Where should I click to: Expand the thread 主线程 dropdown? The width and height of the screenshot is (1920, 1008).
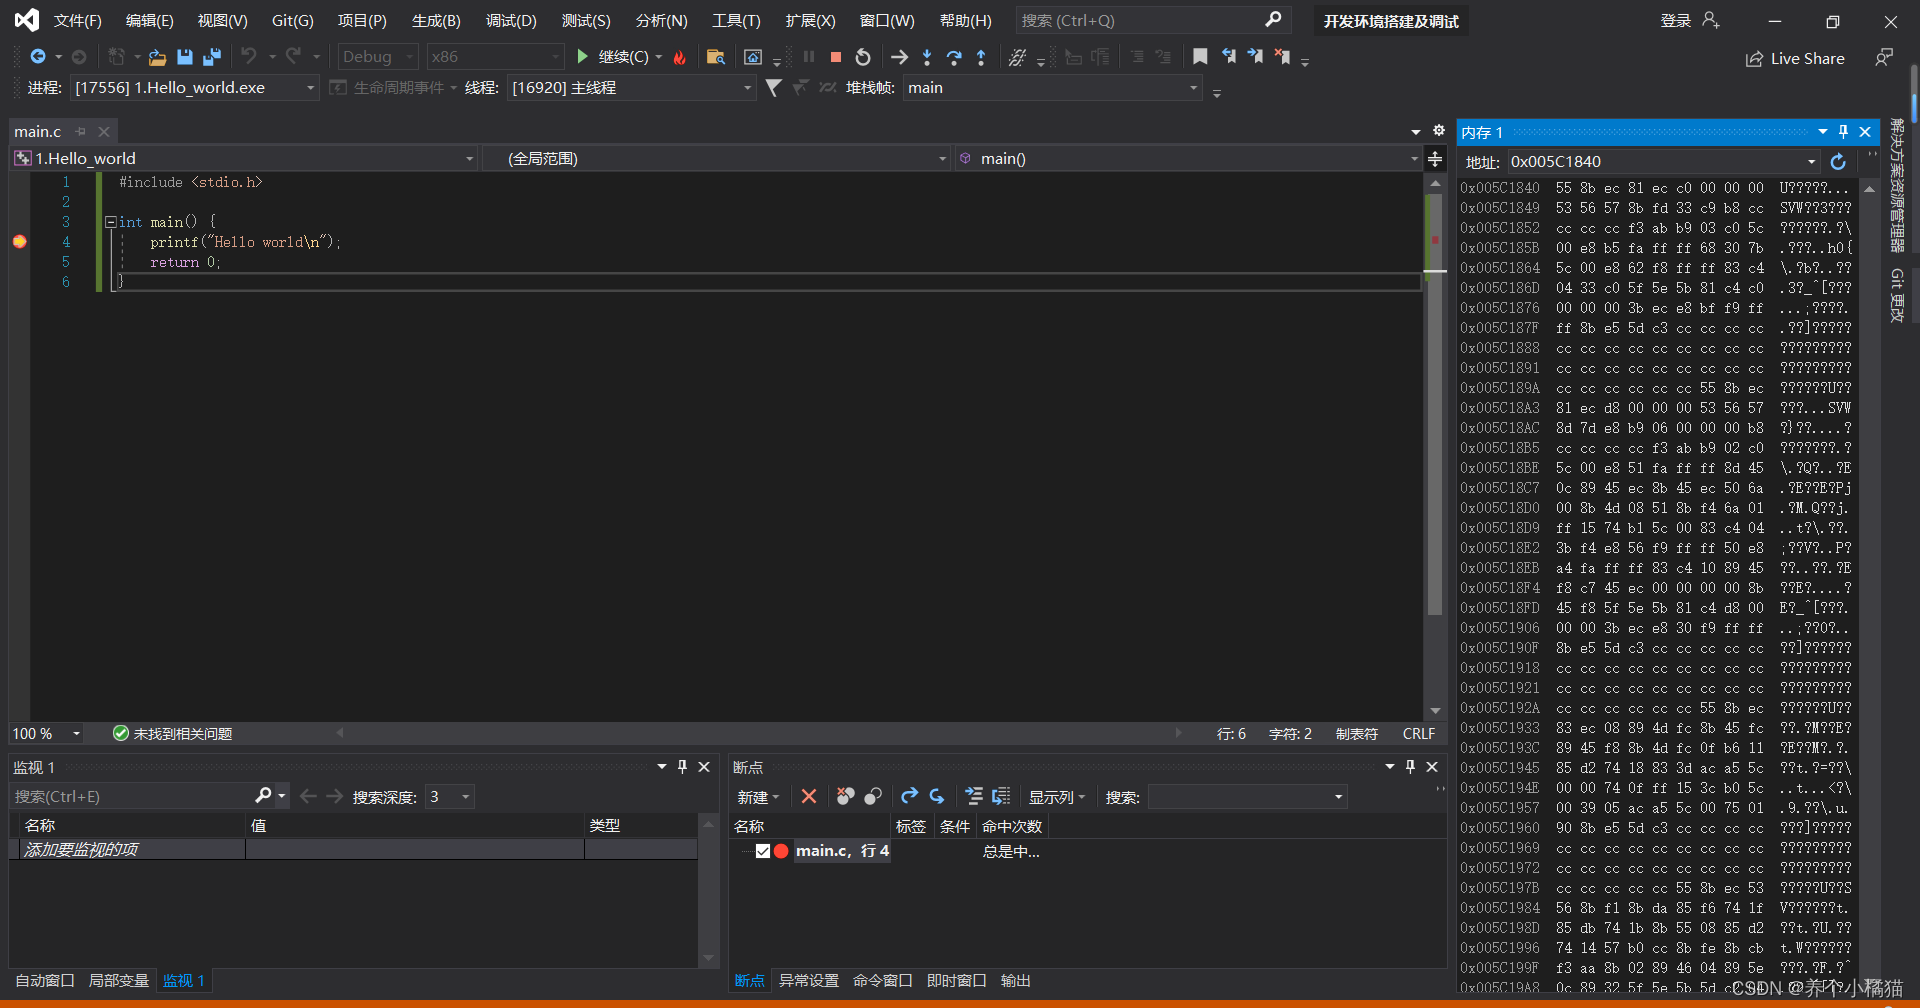(x=747, y=88)
